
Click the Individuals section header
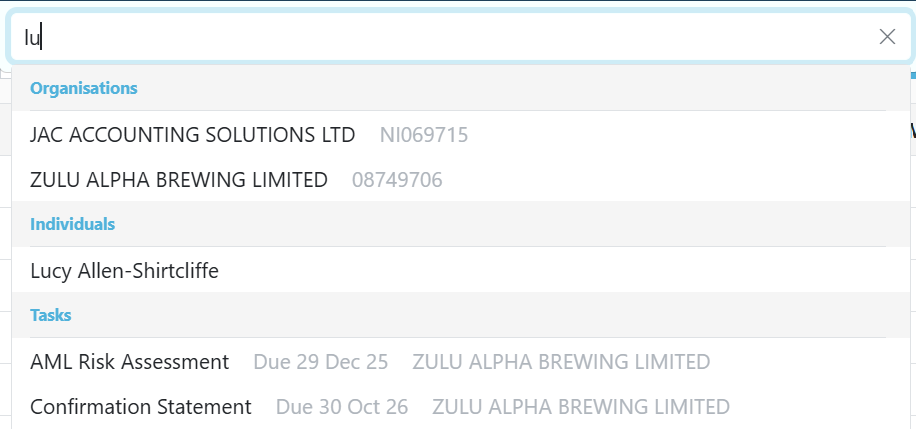[x=72, y=224]
